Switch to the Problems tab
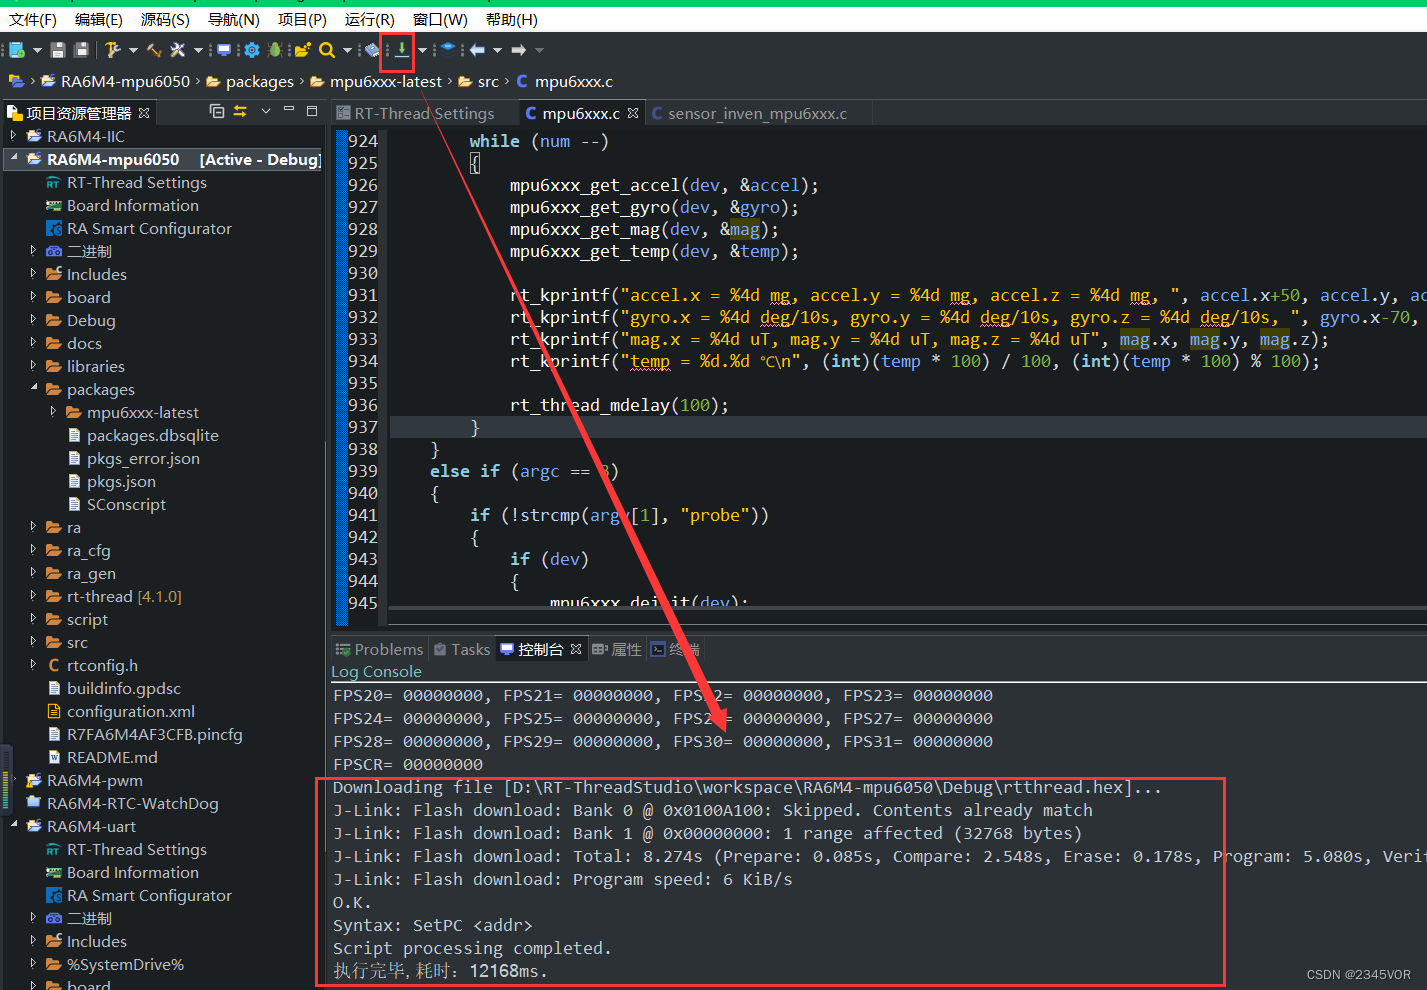Viewport: 1427px width, 990px height. pyautogui.click(x=388, y=650)
